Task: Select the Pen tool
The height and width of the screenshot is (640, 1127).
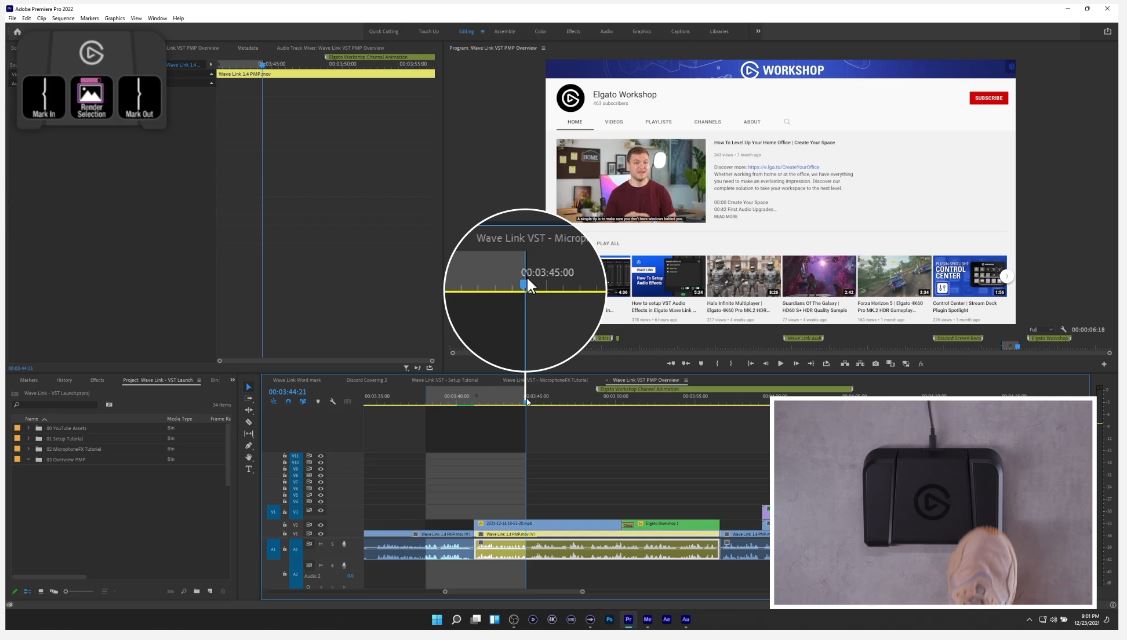Action: pos(249,446)
